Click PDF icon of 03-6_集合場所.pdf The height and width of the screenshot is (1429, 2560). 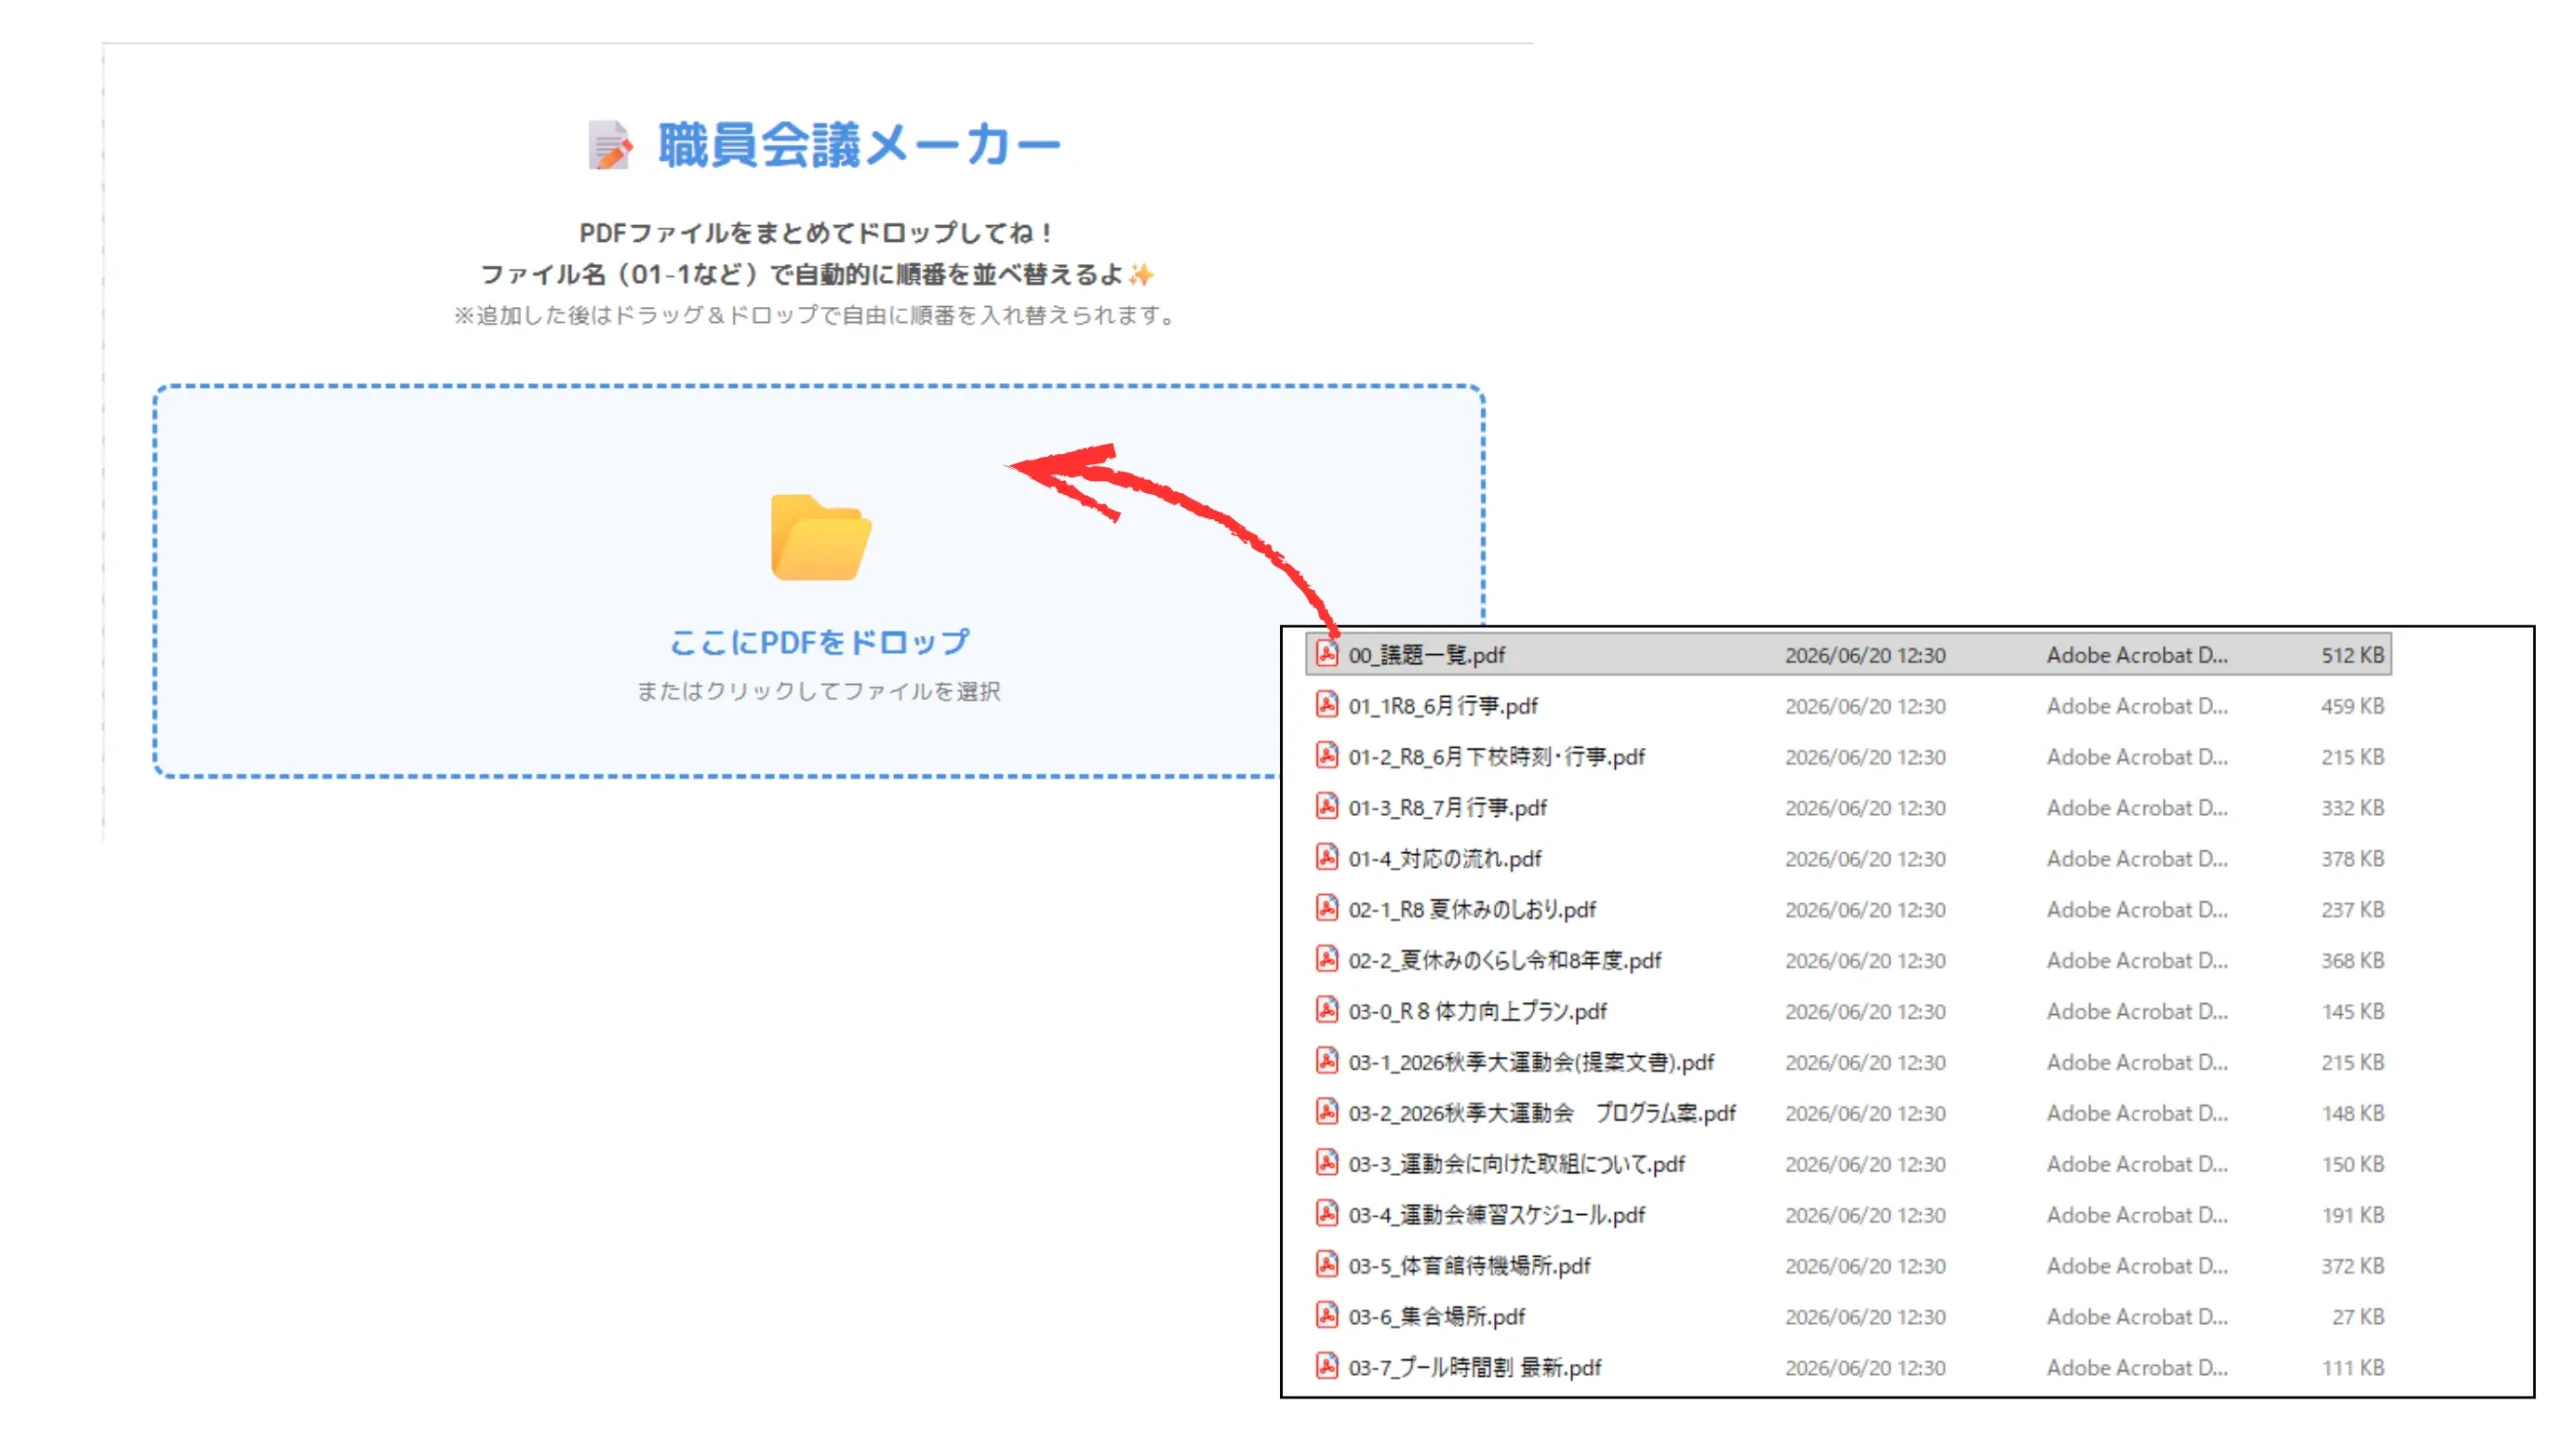tap(1326, 1317)
